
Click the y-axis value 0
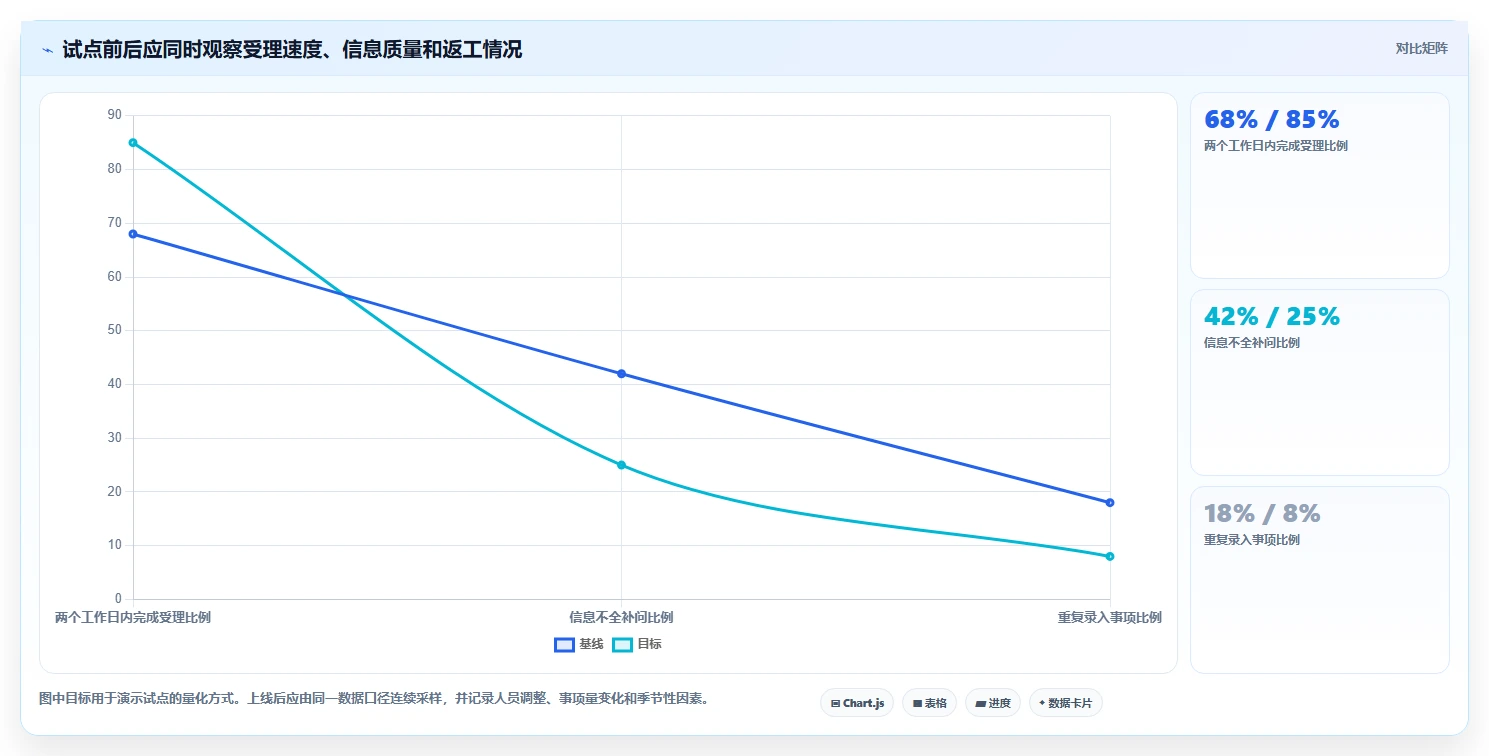pos(117,599)
